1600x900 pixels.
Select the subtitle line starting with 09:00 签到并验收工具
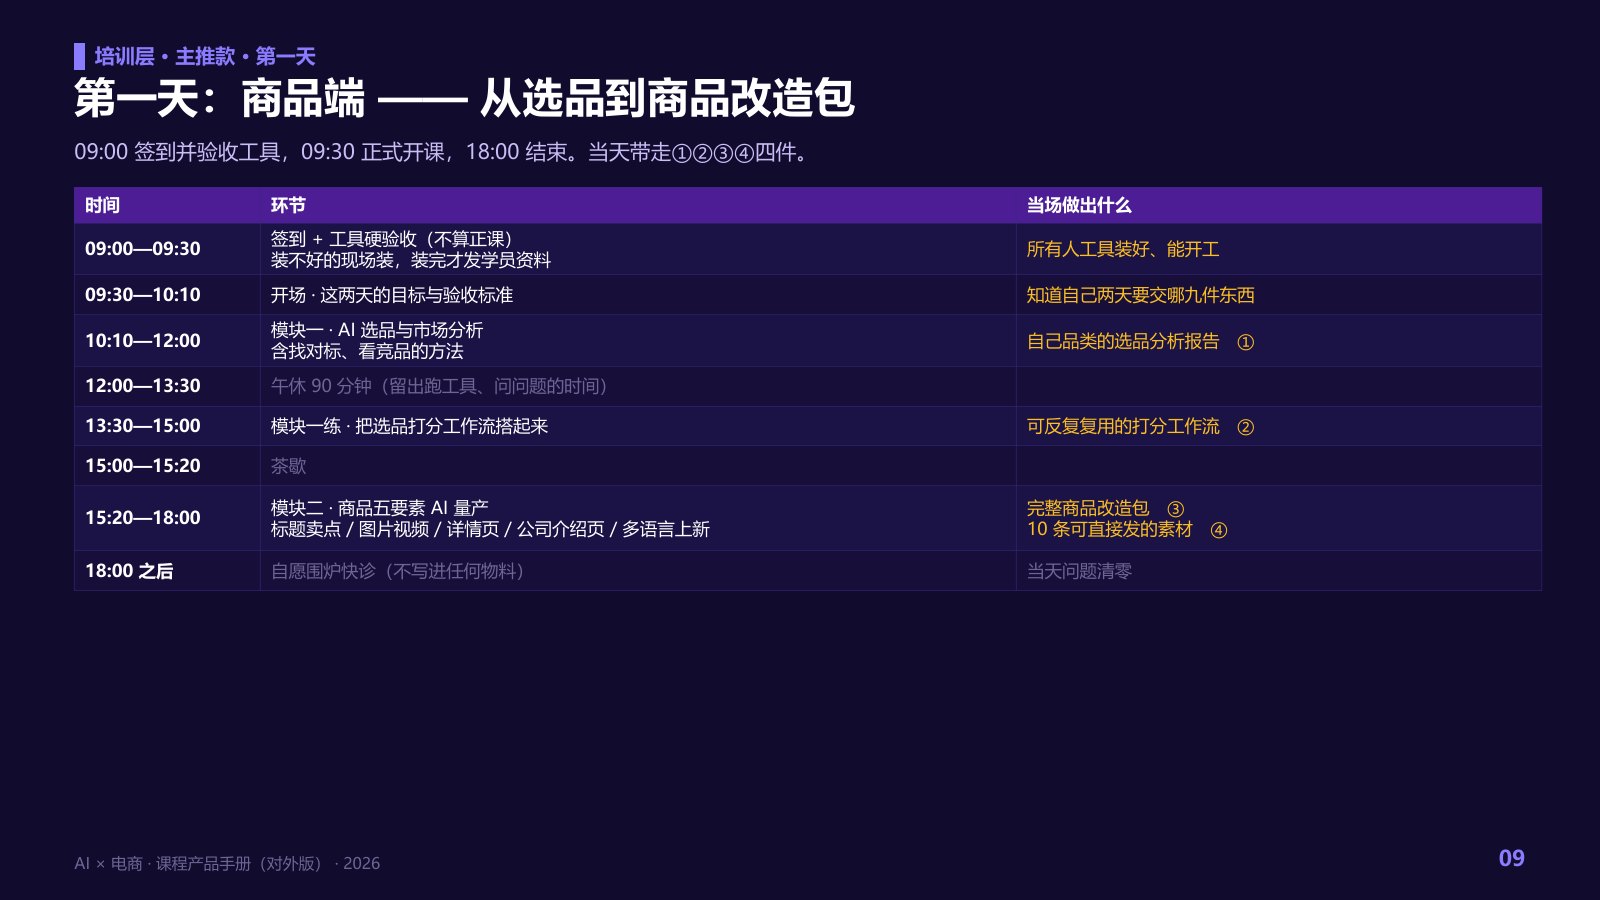click(x=441, y=152)
